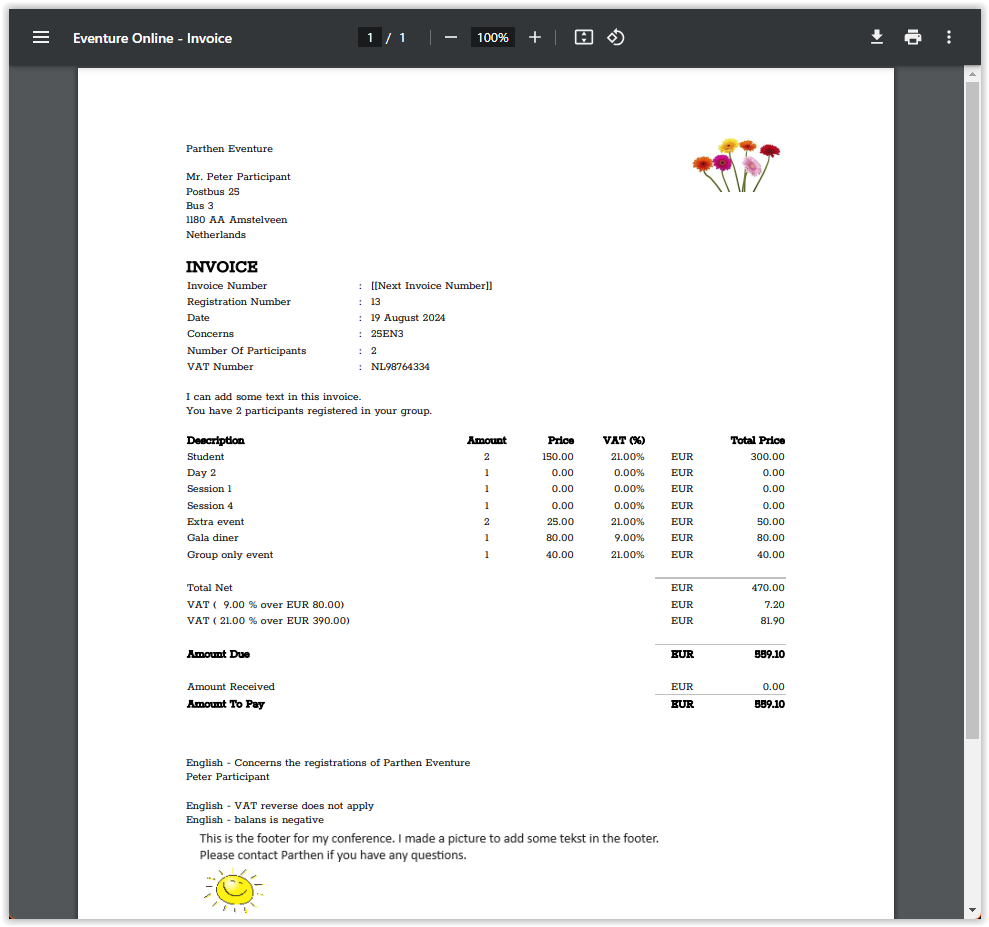Click the Amount To Pay total 559.10
The height and width of the screenshot is (927, 989).
[x=769, y=704]
